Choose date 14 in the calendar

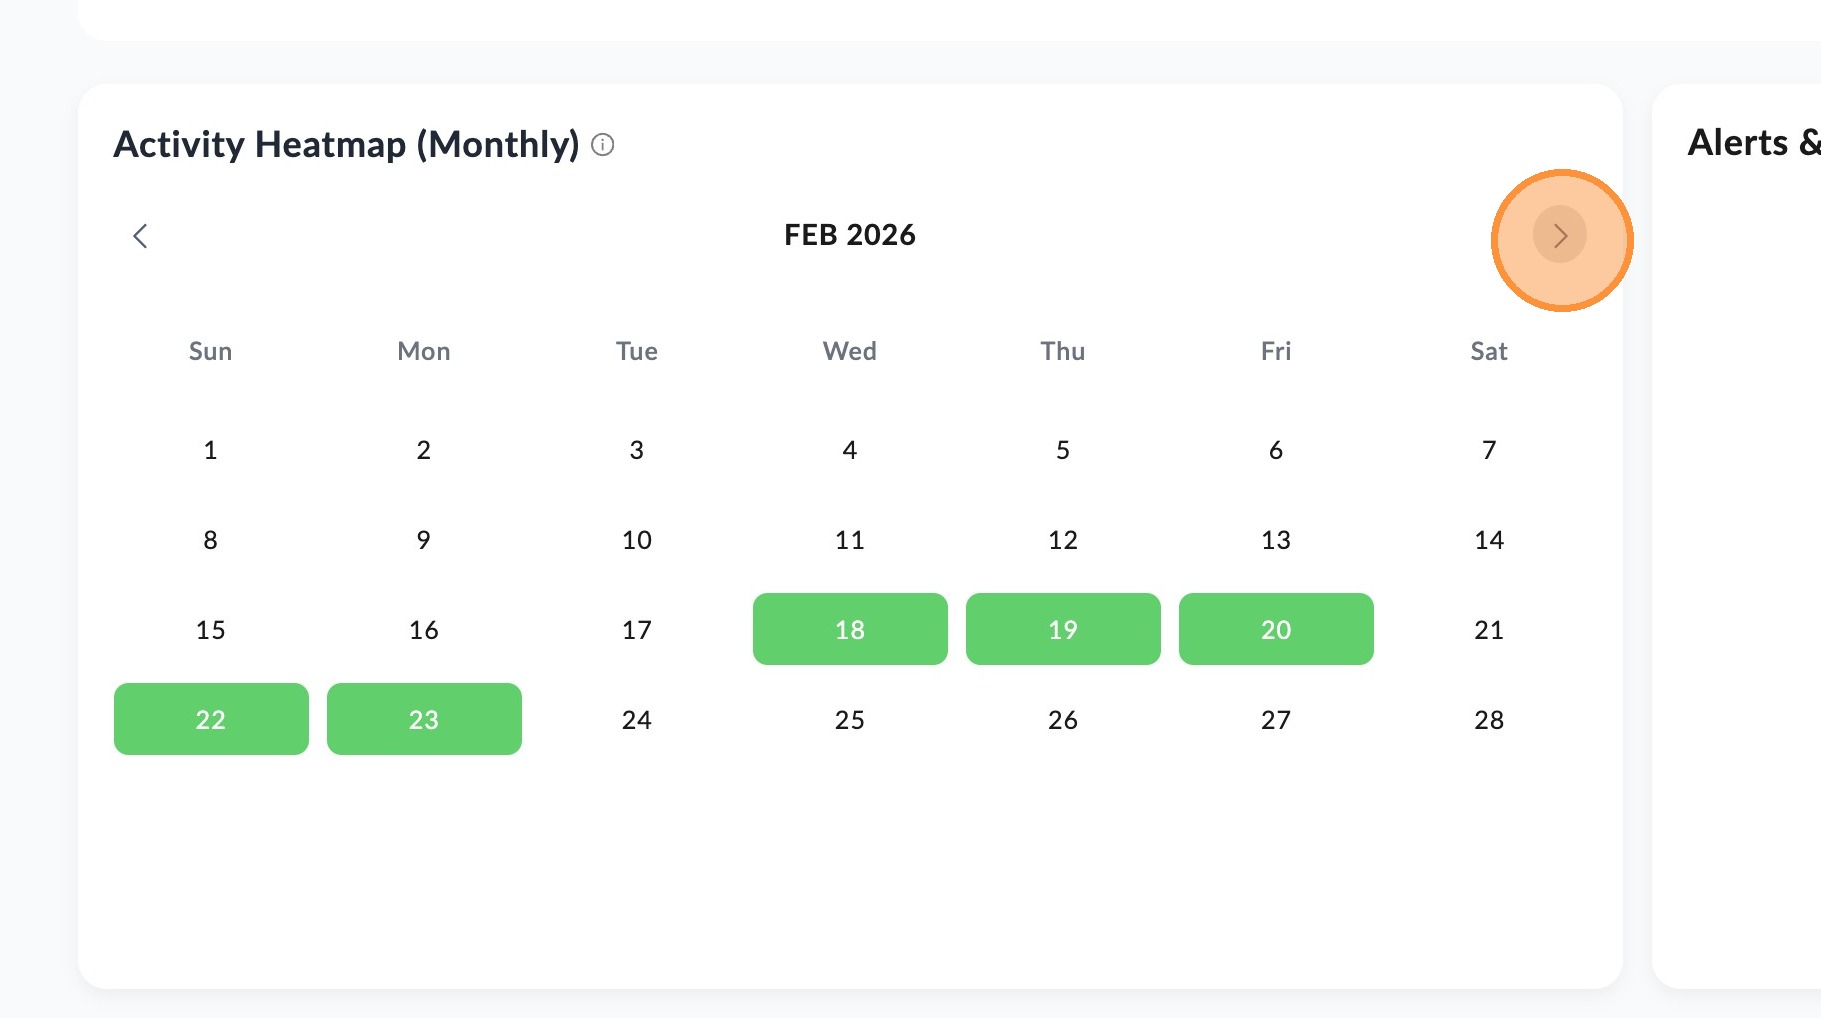(1489, 539)
